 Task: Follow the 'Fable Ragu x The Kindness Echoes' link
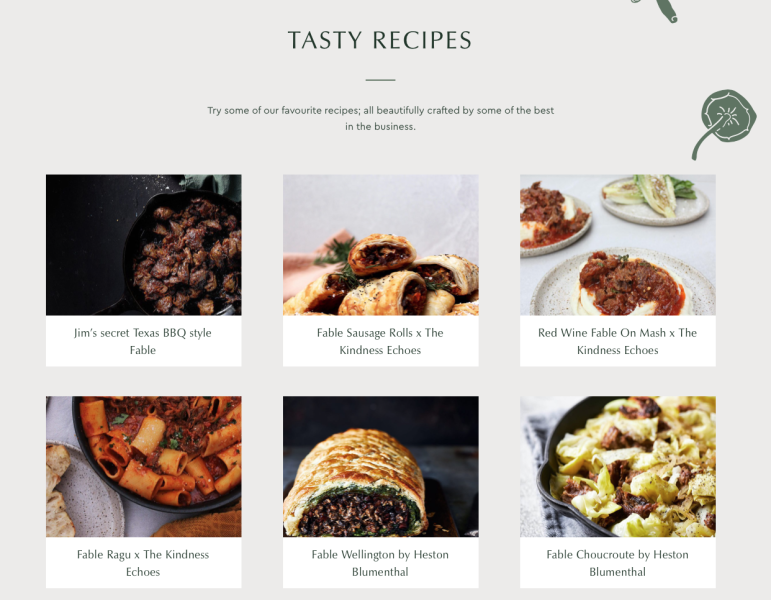(143, 563)
